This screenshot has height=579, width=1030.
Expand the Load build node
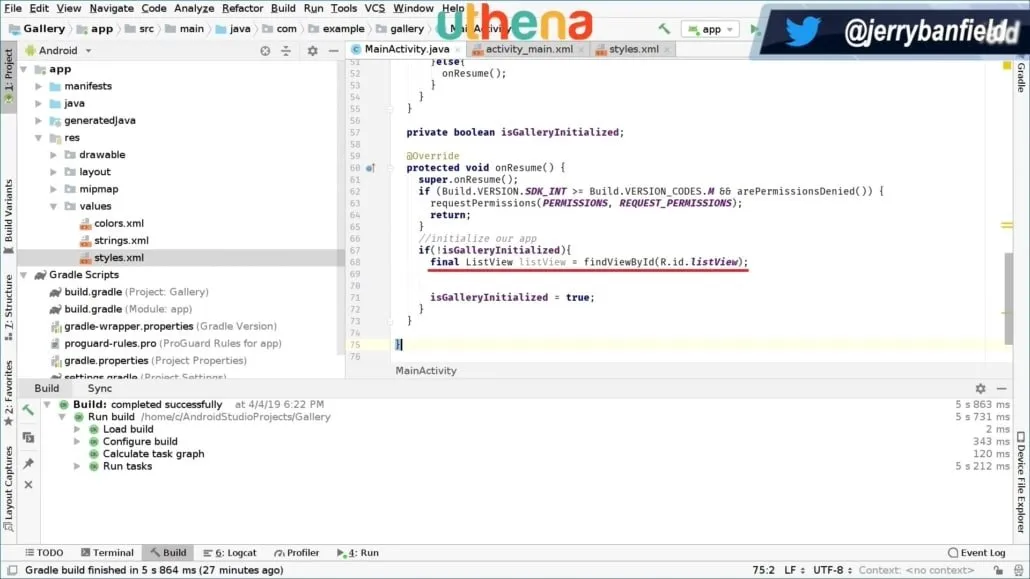(77, 429)
